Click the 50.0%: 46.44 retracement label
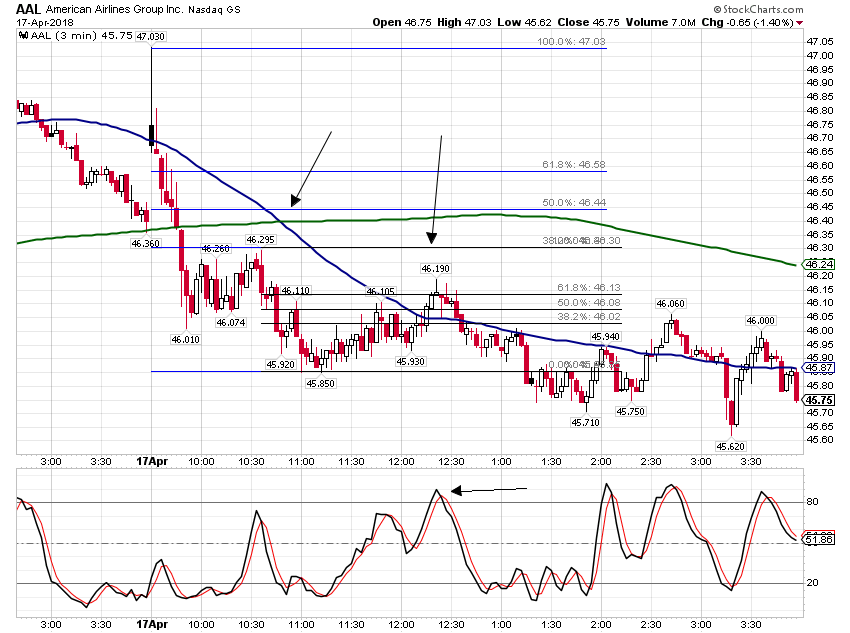850x633 pixels. [x=574, y=202]
